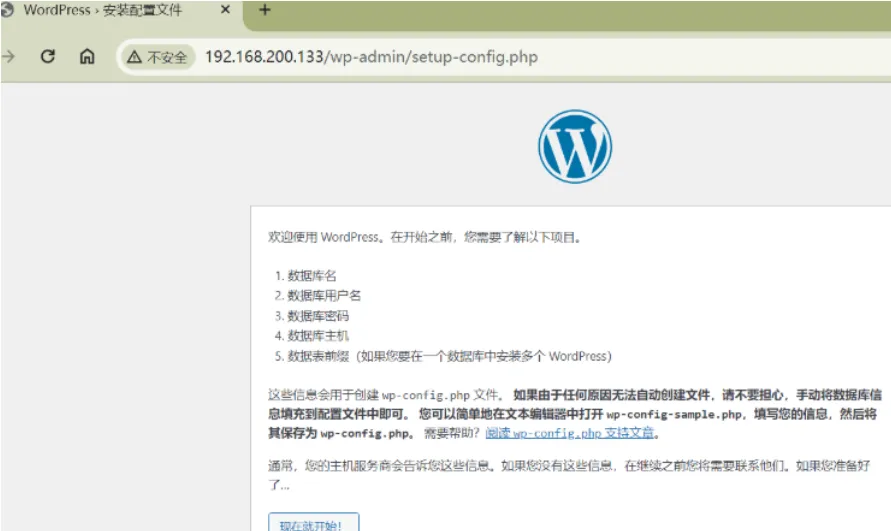Click the 数据库密码 list item

pyautogui.click(x=318, y=315)
